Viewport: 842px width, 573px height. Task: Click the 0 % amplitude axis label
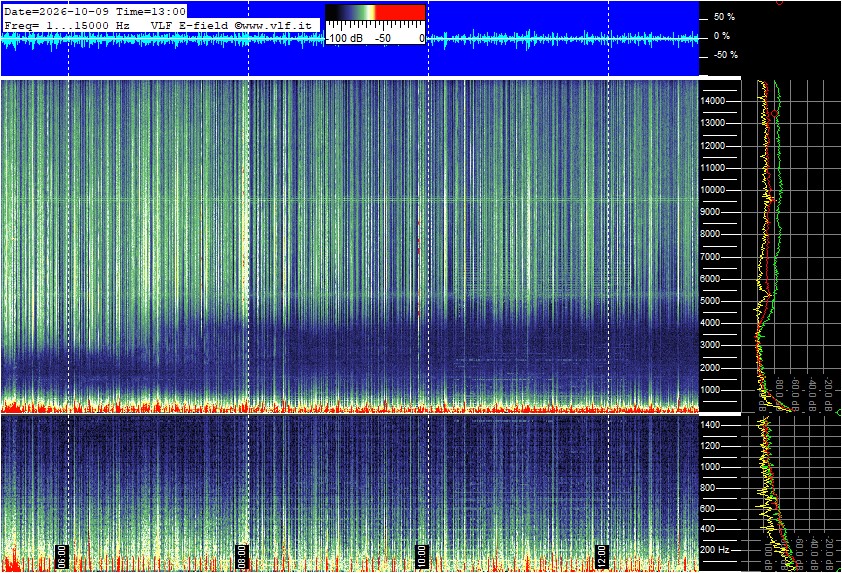(x=722, y=36)
